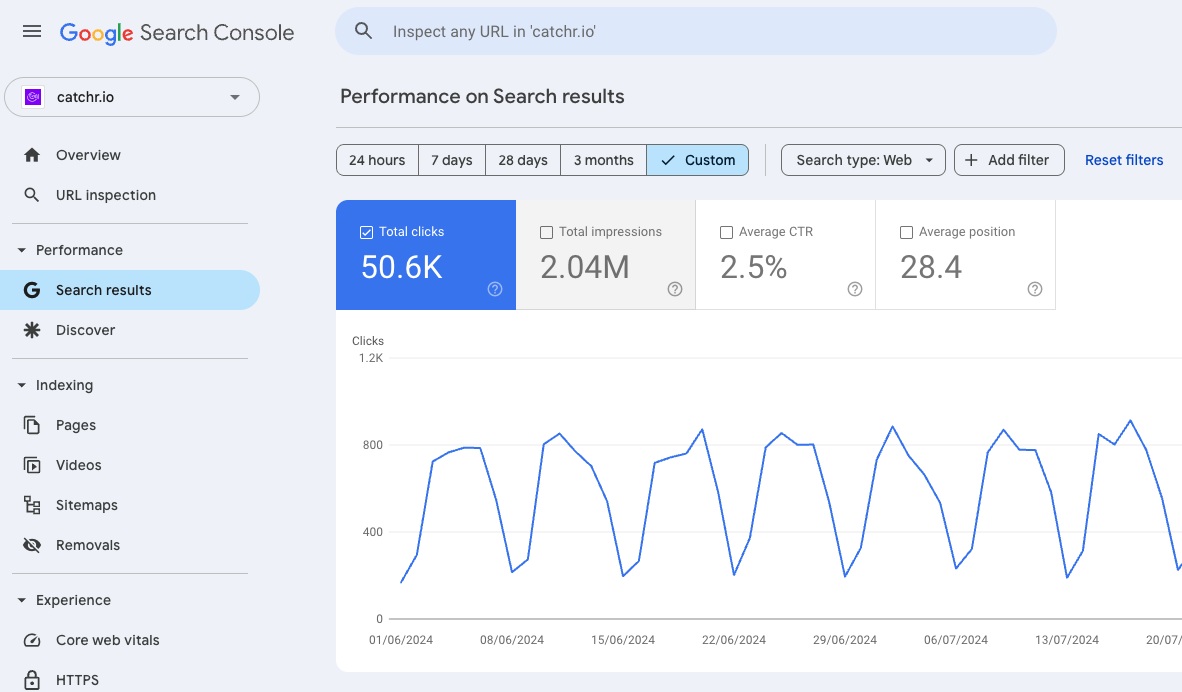1182x692 pixels.
Task: Open the HTTPS report
Action: (x=130, y=680)
